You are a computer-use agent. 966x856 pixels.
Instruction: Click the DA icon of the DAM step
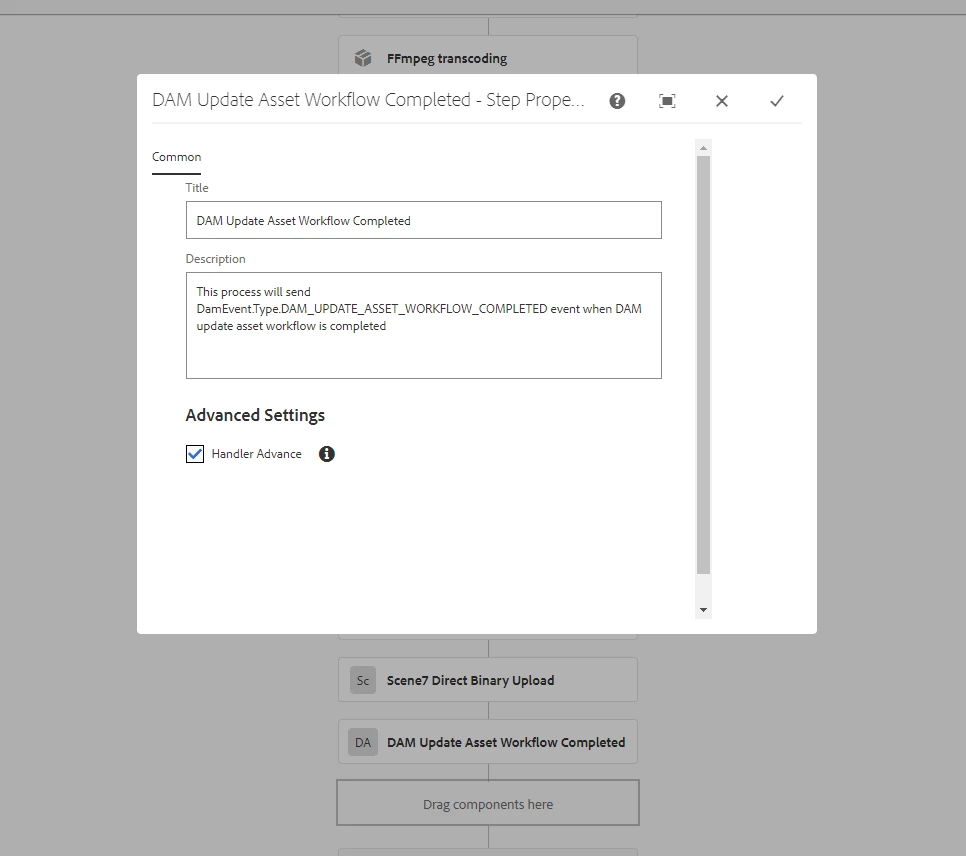tap(363, 743)
